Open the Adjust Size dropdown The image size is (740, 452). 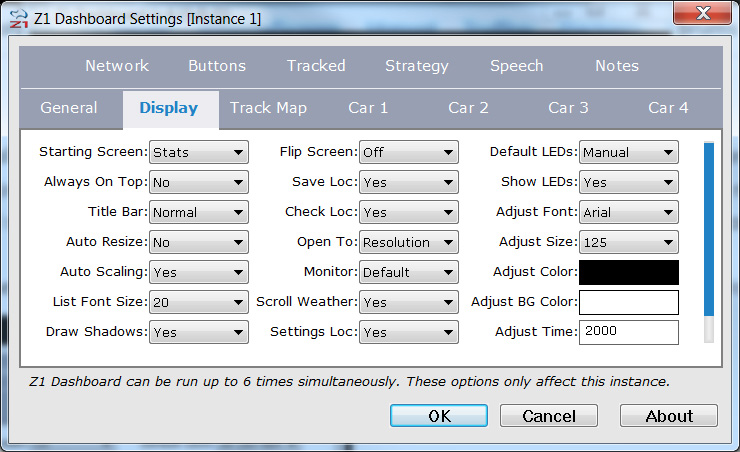tap(629, 242)
